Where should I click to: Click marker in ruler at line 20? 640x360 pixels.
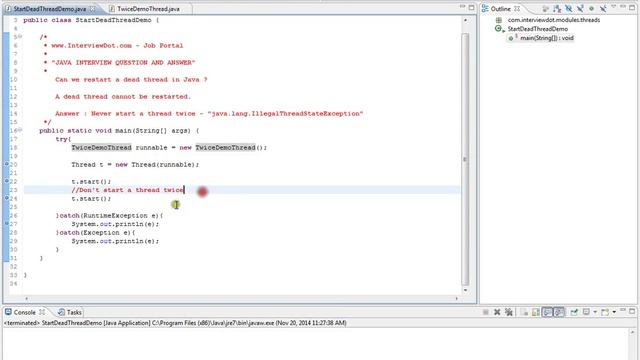[7, 164]
